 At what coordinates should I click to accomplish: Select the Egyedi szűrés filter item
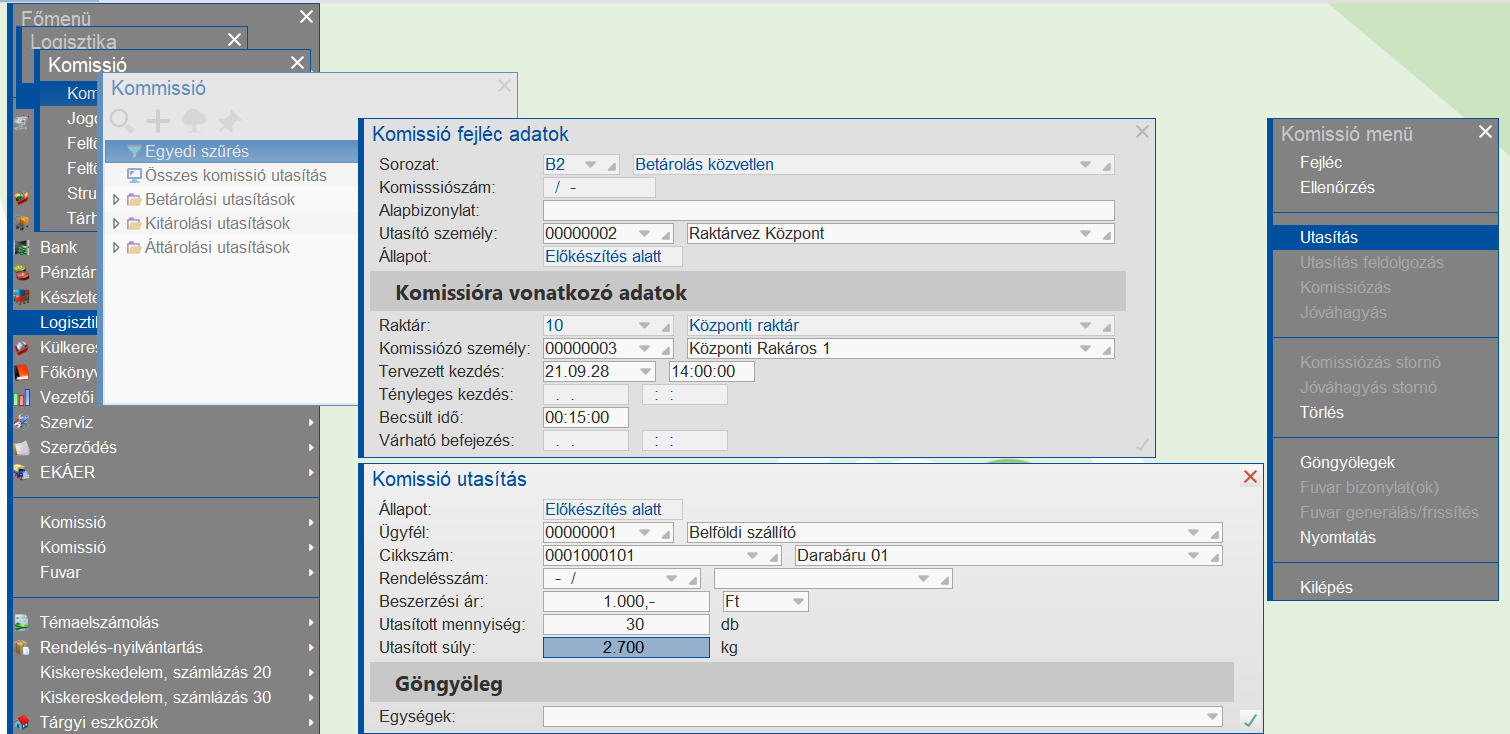click(x=196, y=151)
